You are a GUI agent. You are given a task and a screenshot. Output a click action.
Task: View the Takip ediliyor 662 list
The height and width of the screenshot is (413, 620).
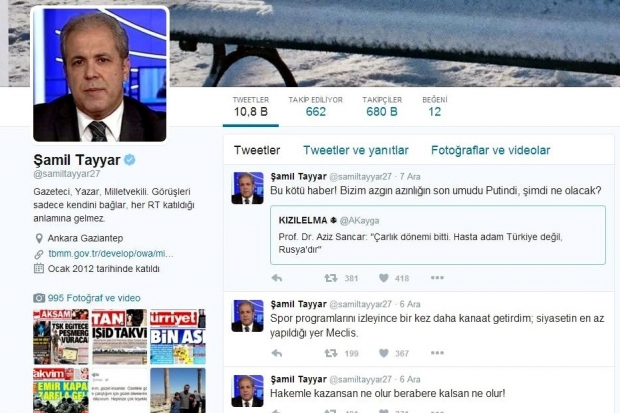pos(316,107)
